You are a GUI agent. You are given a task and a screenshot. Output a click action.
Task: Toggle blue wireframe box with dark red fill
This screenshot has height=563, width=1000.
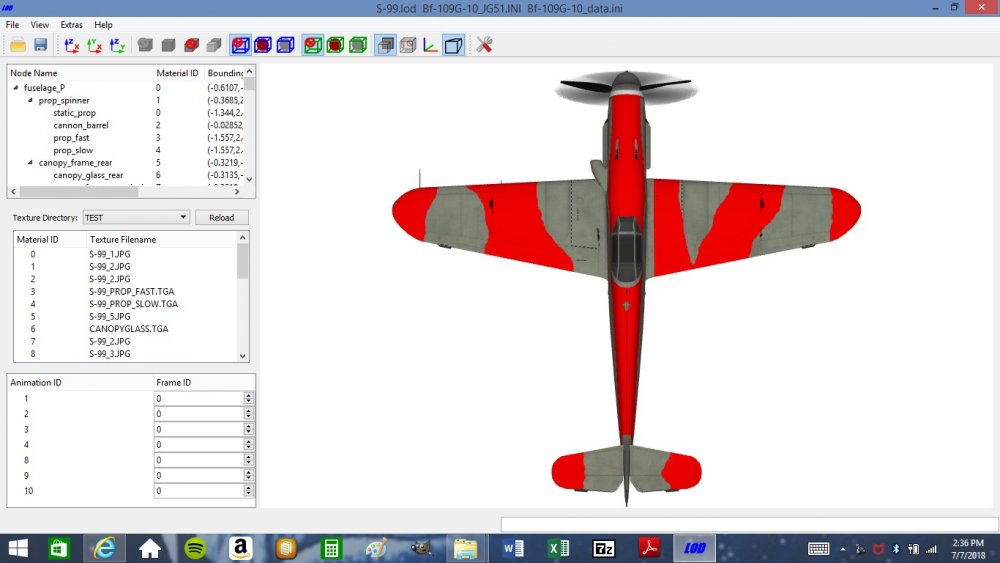point(263,45)
